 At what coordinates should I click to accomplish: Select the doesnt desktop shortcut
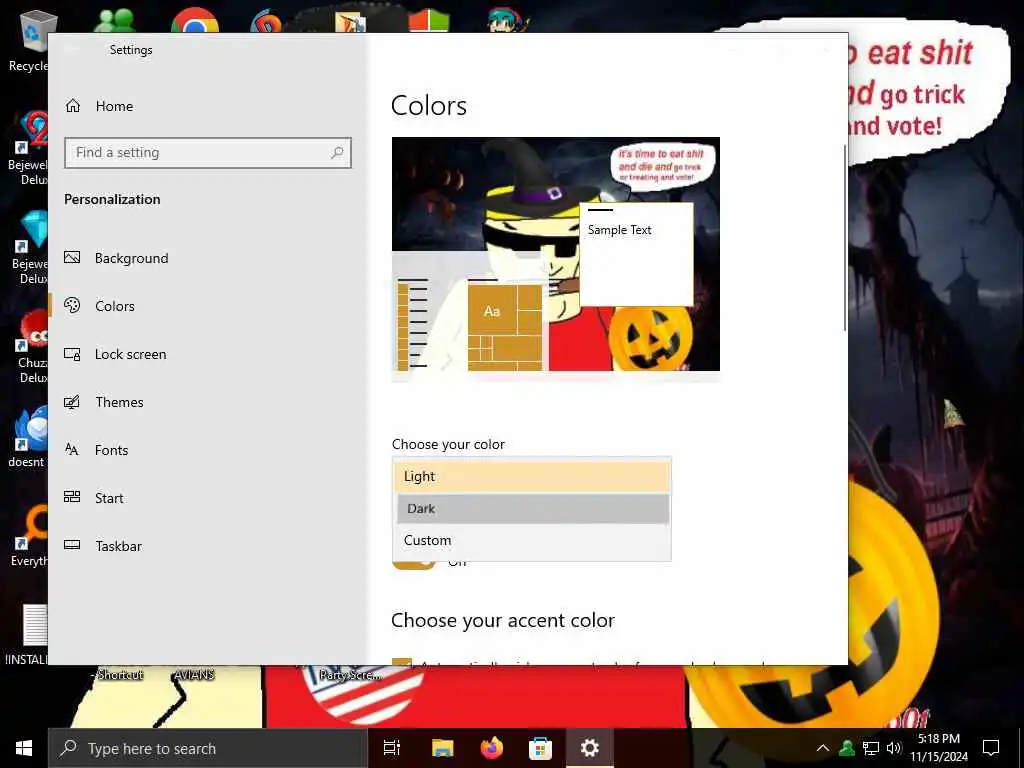[x=27, y=436]
